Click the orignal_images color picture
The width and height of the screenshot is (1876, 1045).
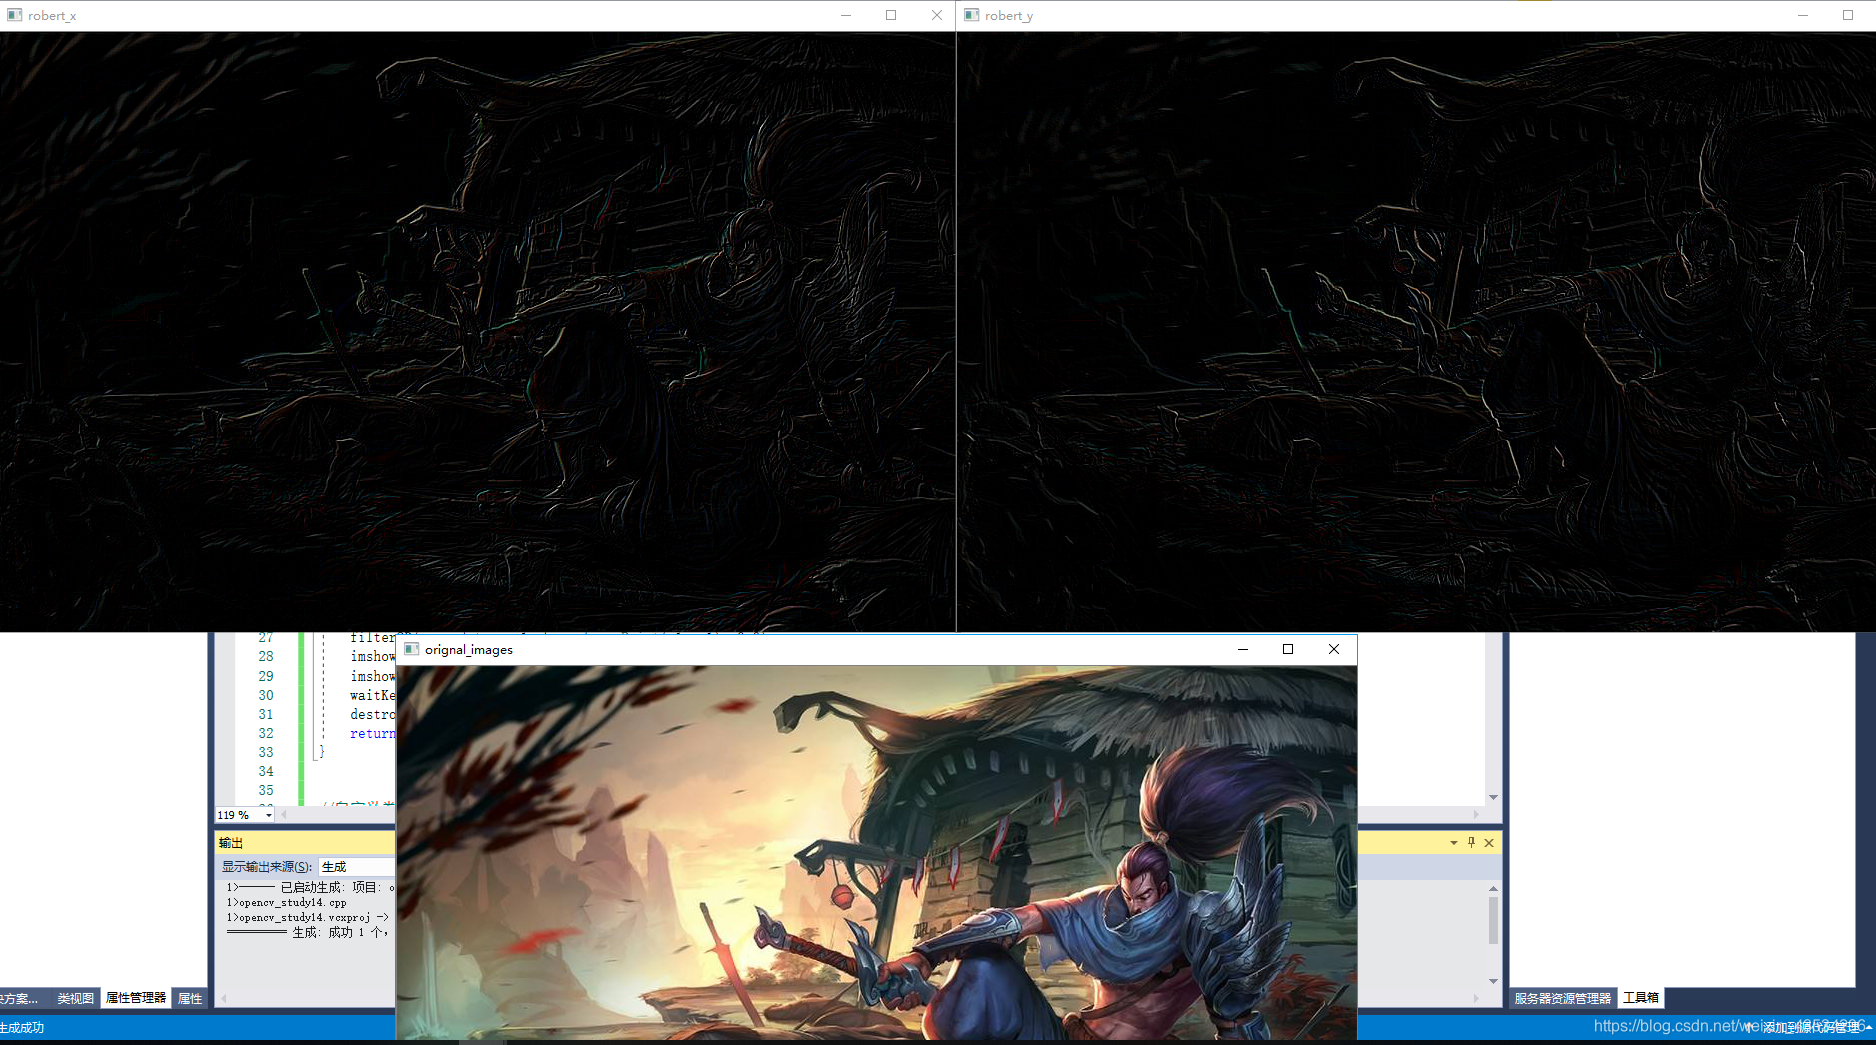click(877, 852)
